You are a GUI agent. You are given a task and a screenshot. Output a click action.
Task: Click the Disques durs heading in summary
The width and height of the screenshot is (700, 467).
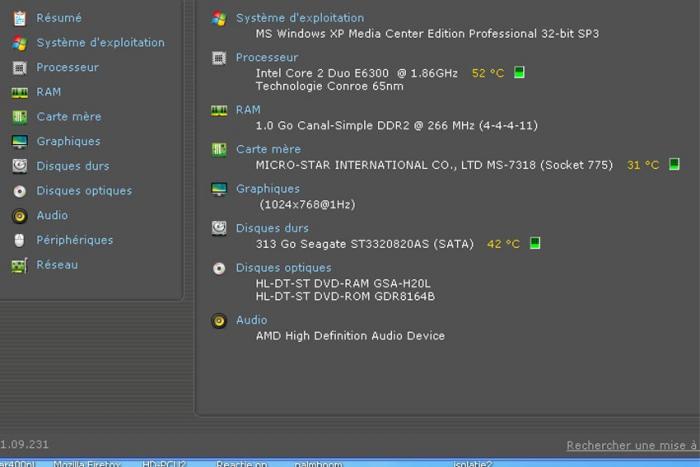pos(272,228)
